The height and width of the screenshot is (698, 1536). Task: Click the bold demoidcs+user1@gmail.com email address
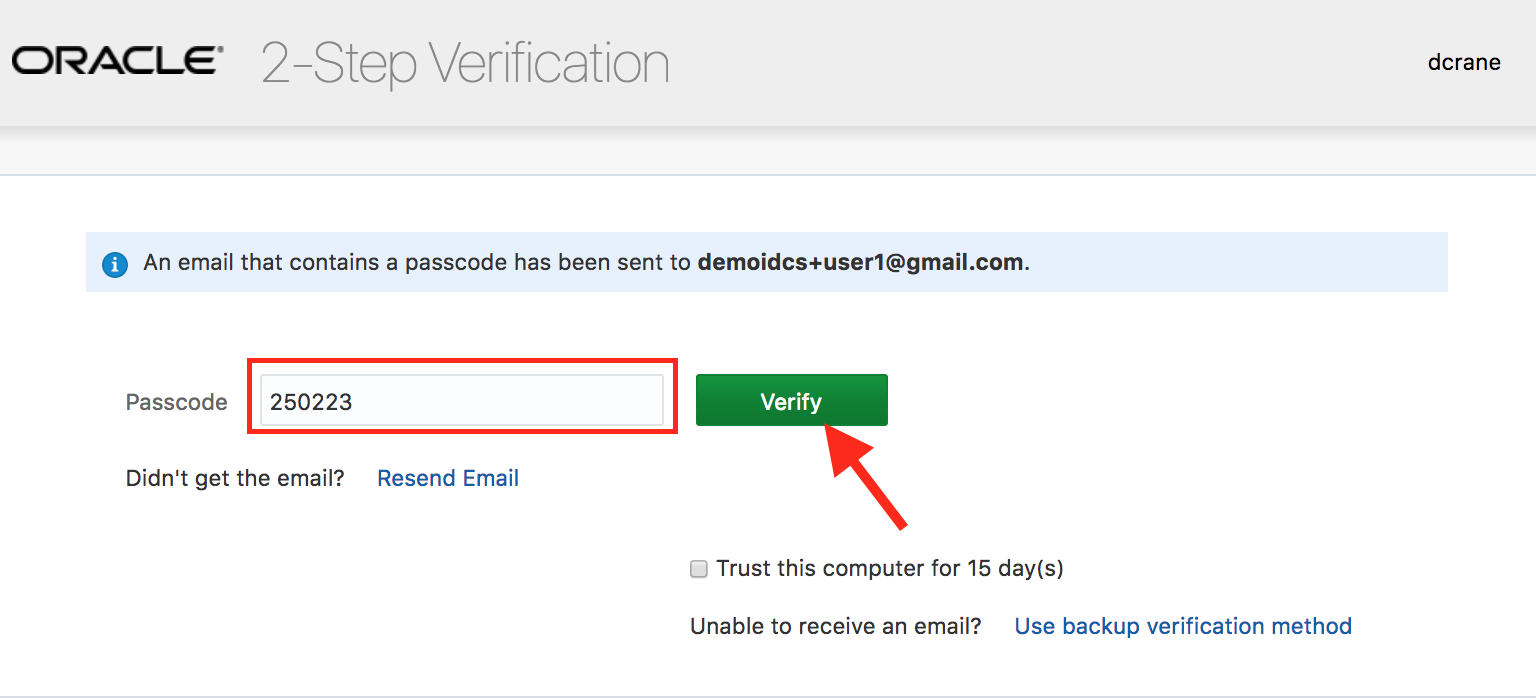click(860, 263)
